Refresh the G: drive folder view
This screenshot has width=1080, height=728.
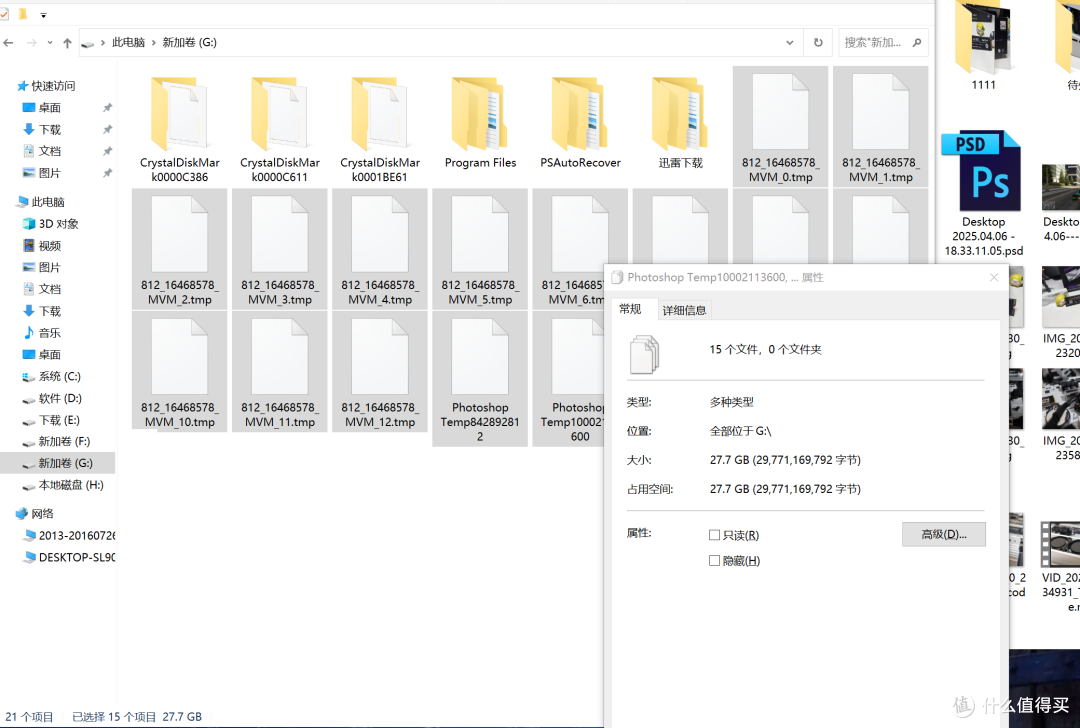click(818, 43)
